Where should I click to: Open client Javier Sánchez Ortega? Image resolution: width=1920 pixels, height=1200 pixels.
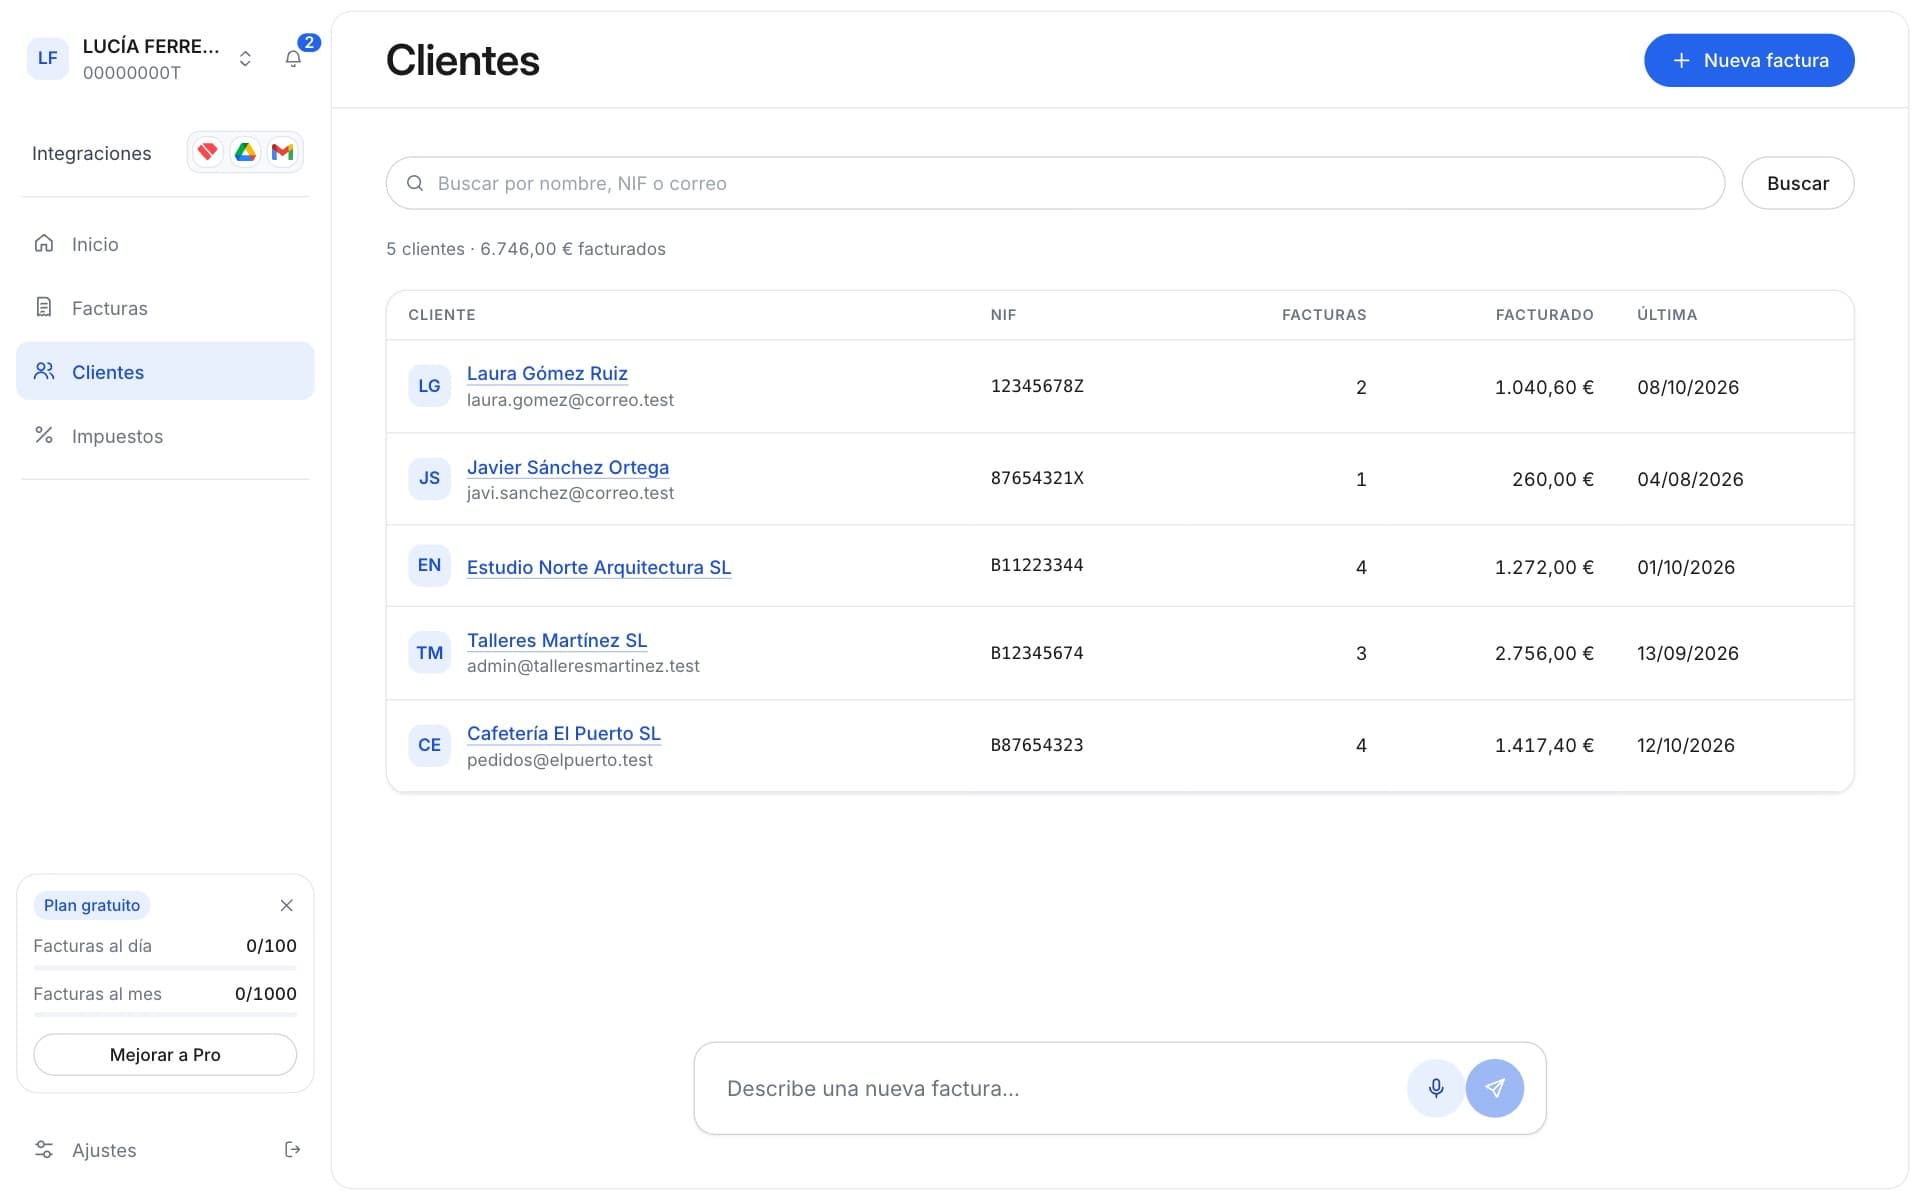(568, 467)
